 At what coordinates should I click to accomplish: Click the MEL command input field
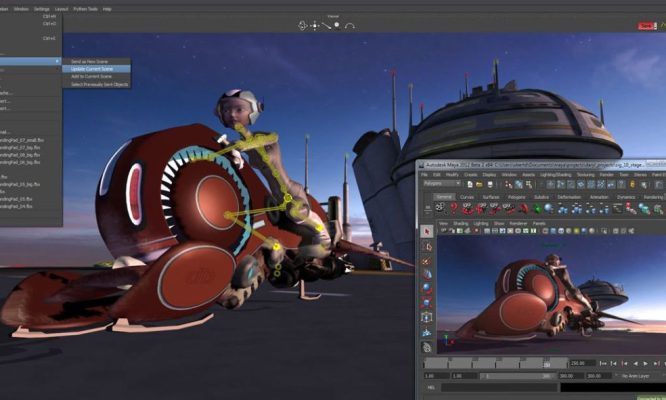coord(500,388)
